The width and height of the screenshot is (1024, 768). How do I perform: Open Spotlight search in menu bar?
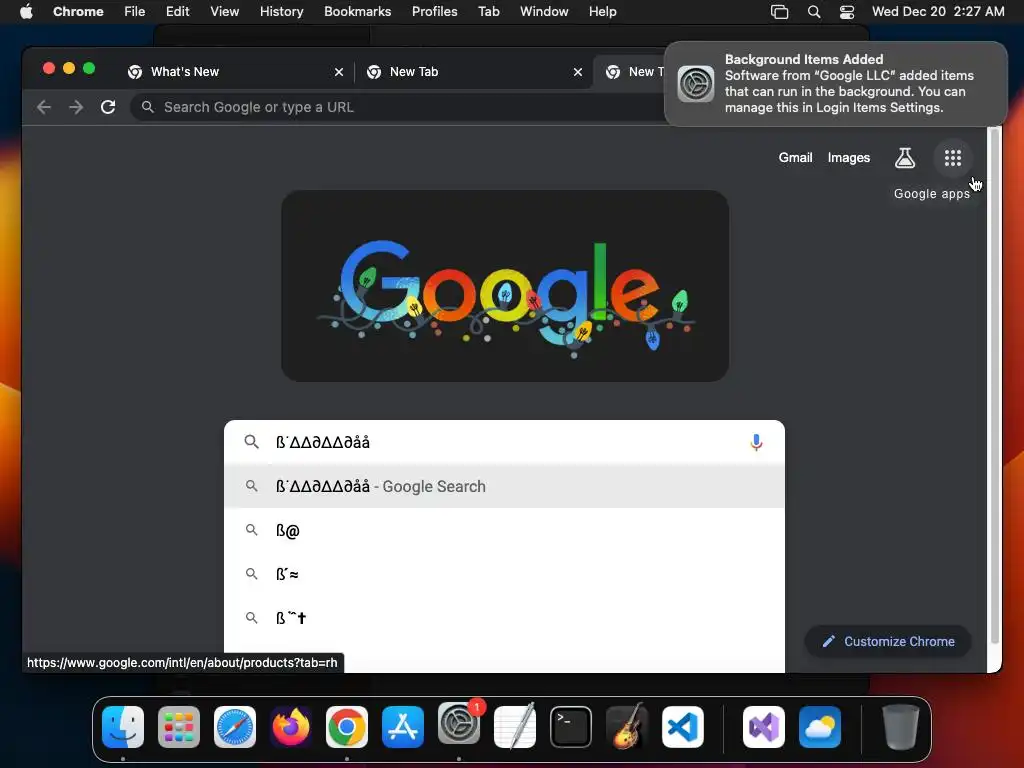(x=814, y=12)
